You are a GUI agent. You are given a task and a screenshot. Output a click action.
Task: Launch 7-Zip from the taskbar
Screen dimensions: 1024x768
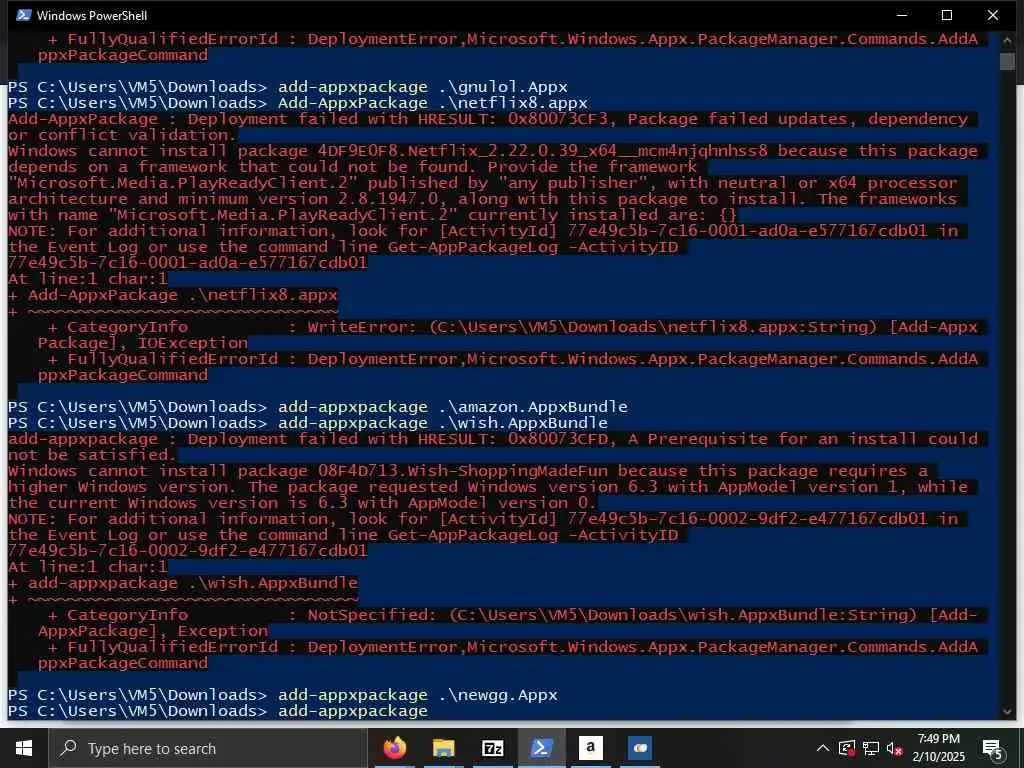492,748
